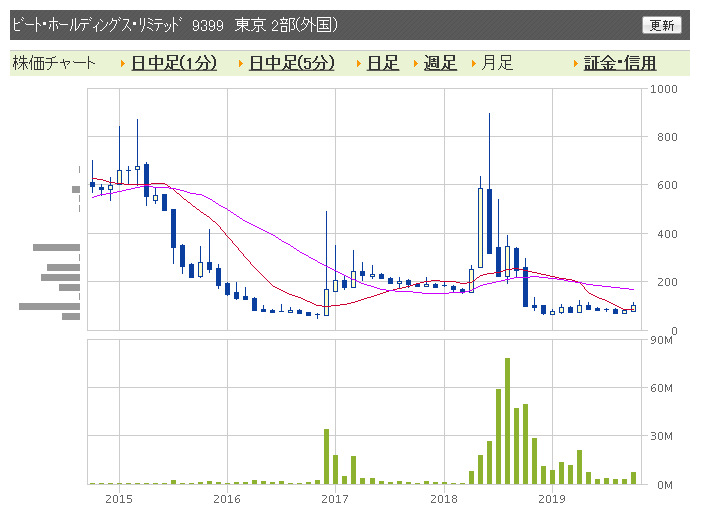
Task: Click the 600 price axis label
Action: (x=667, y=185)
